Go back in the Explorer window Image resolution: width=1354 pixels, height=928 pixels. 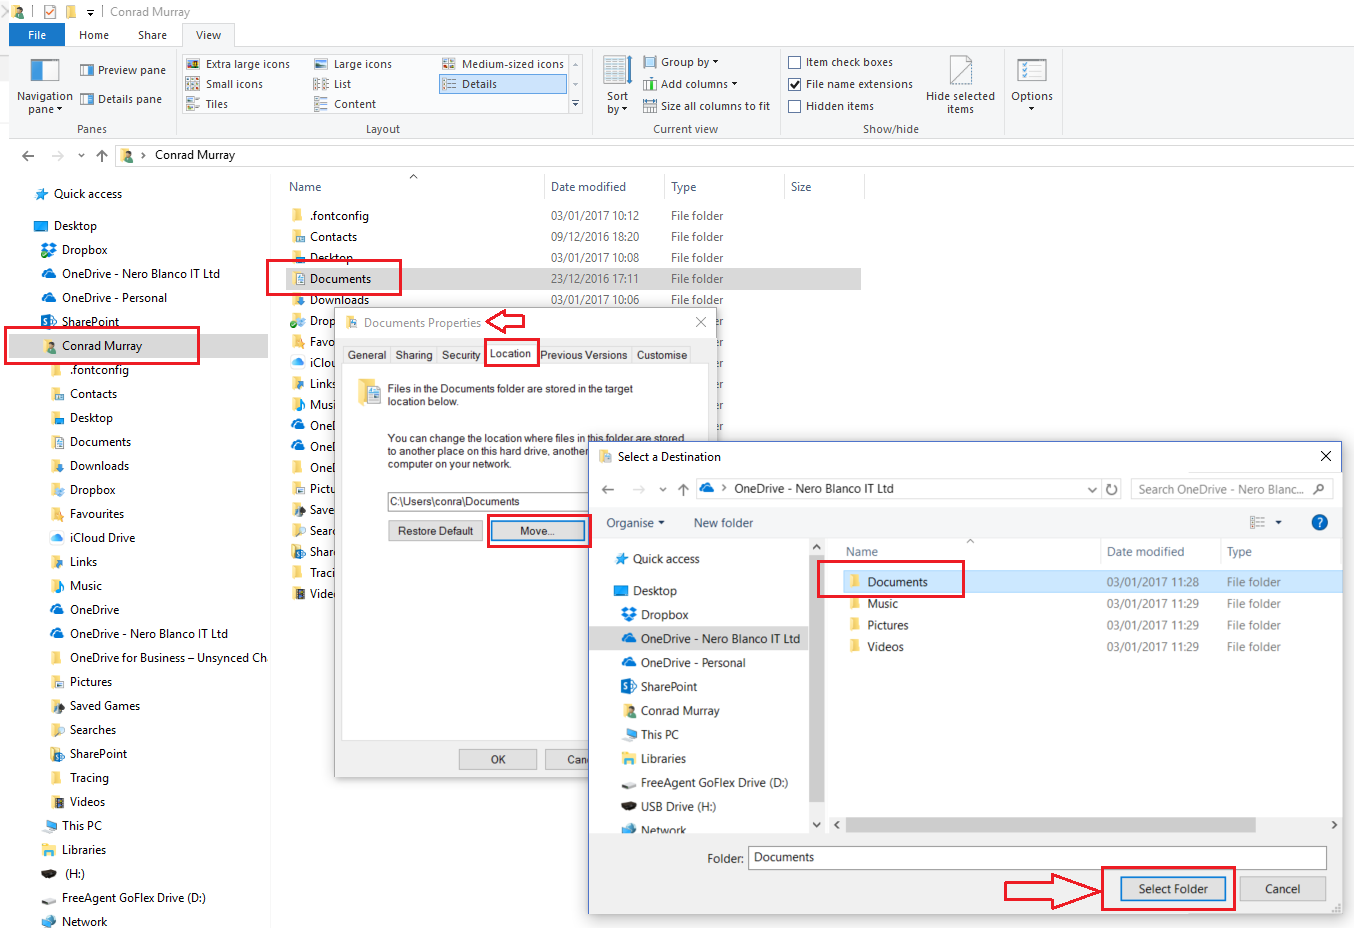pyautogui.click(x=28, y=155)
